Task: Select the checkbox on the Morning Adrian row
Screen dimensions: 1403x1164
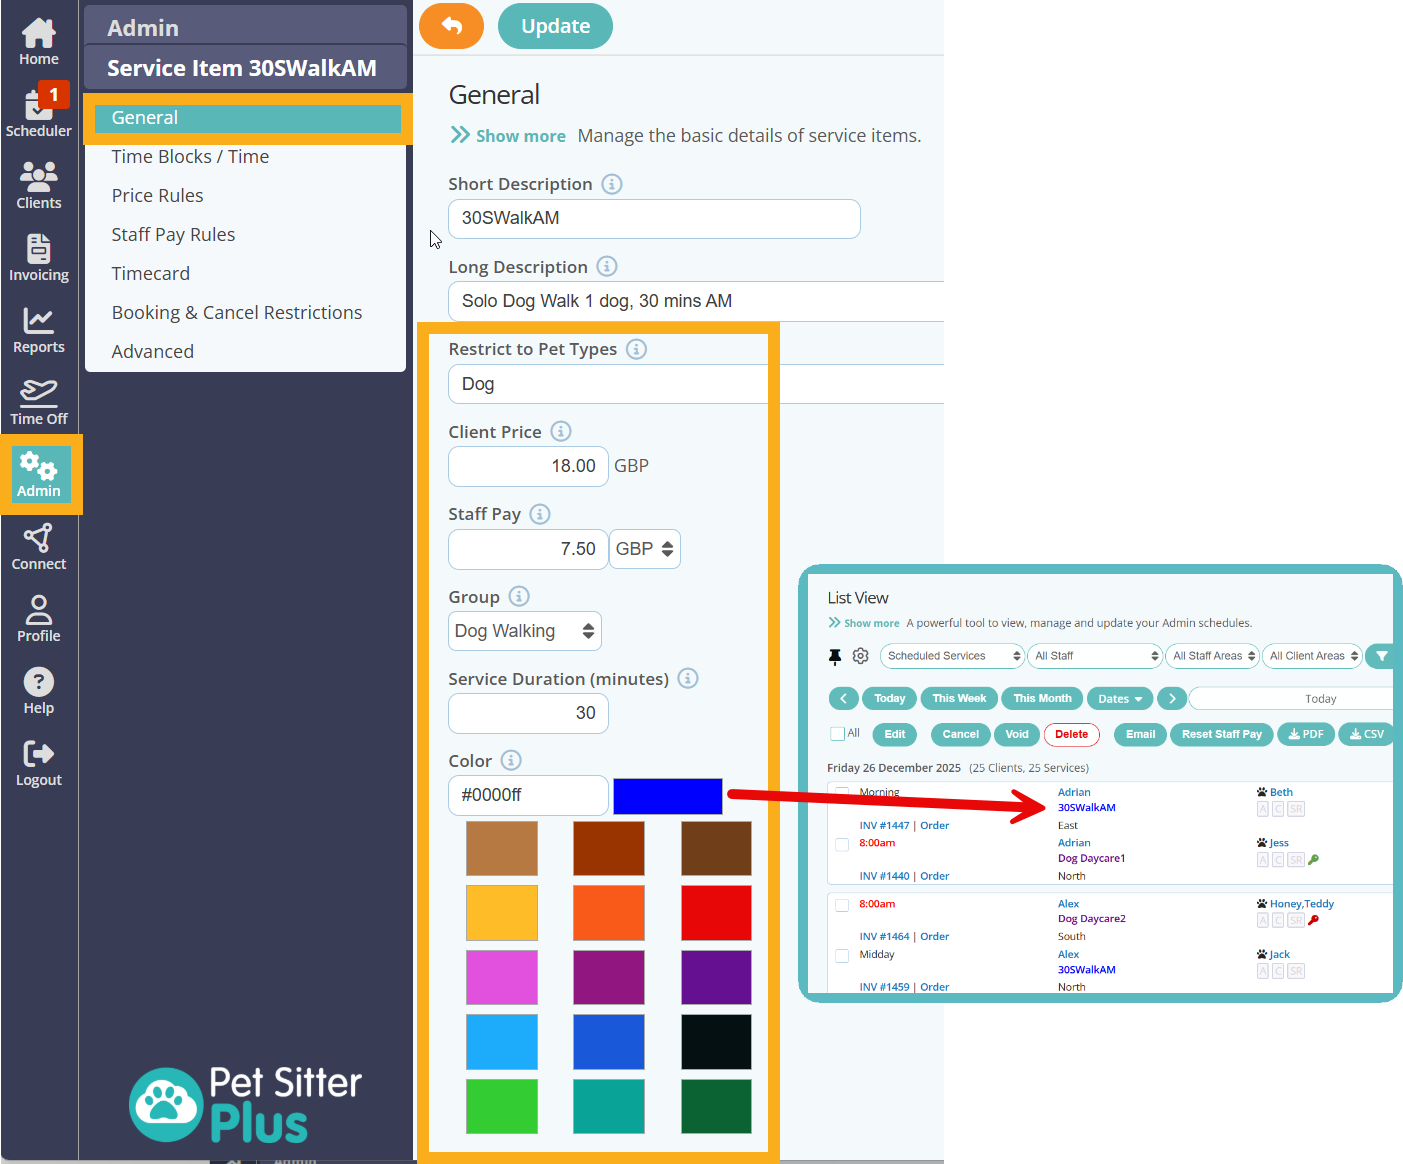Action: pos(842,792)
